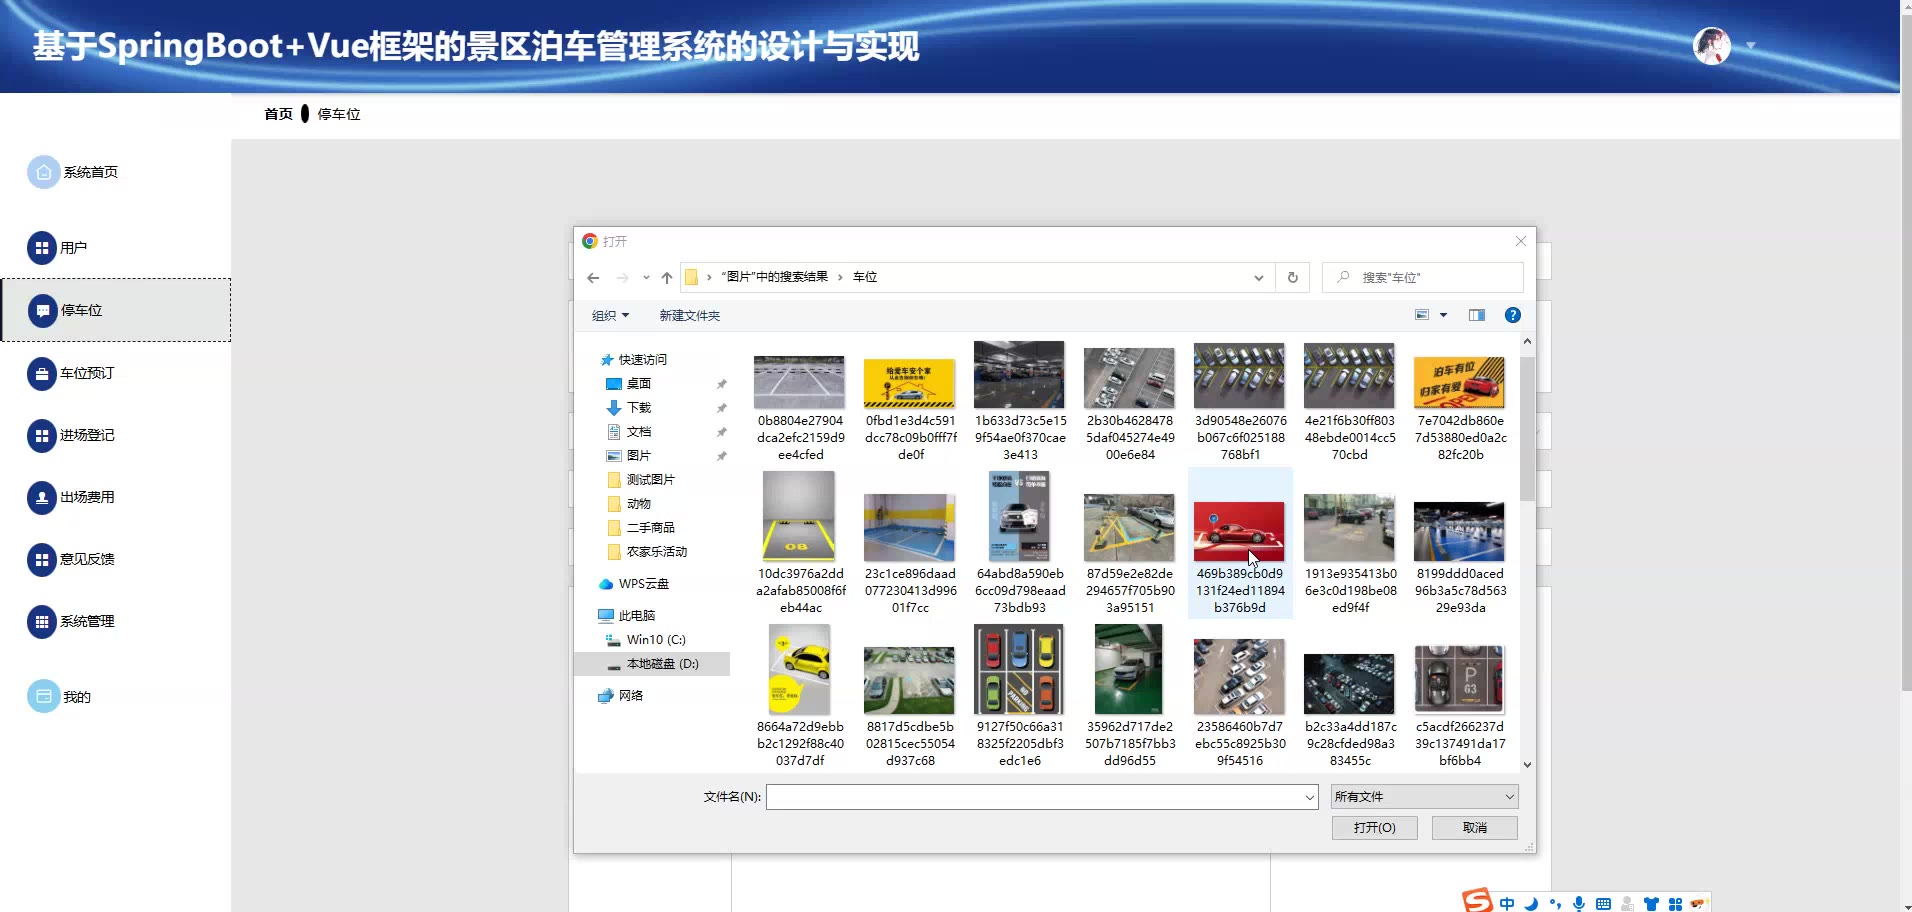Open WPS云盘 in the navigation pane

(643, 584)
